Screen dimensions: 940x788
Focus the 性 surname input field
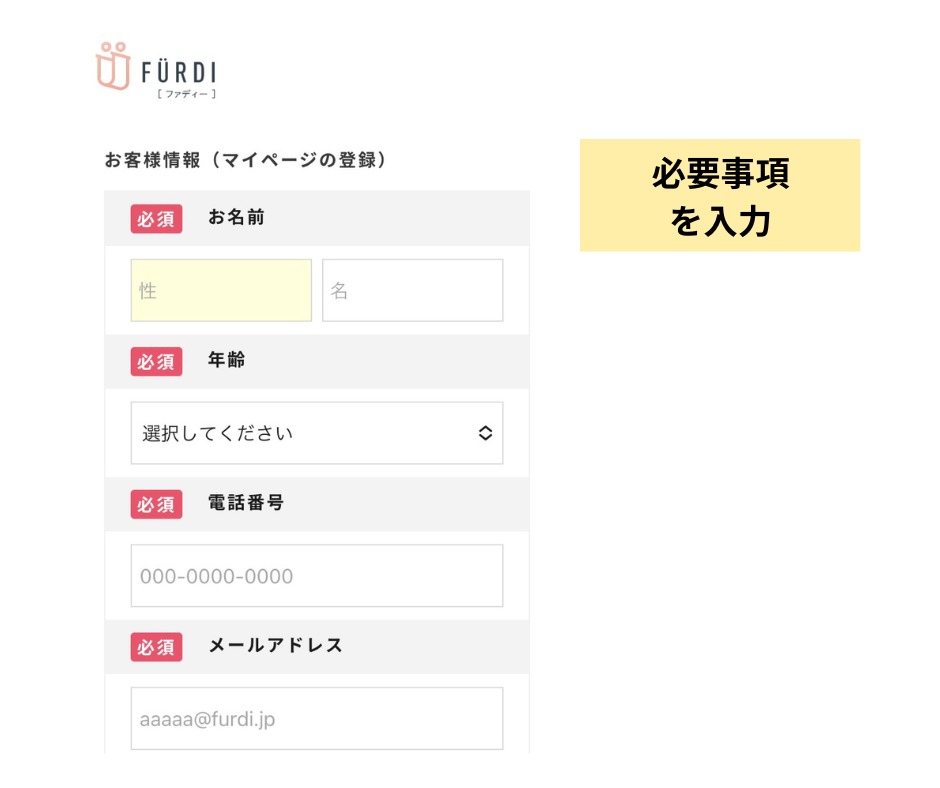(x=221, y=290)
